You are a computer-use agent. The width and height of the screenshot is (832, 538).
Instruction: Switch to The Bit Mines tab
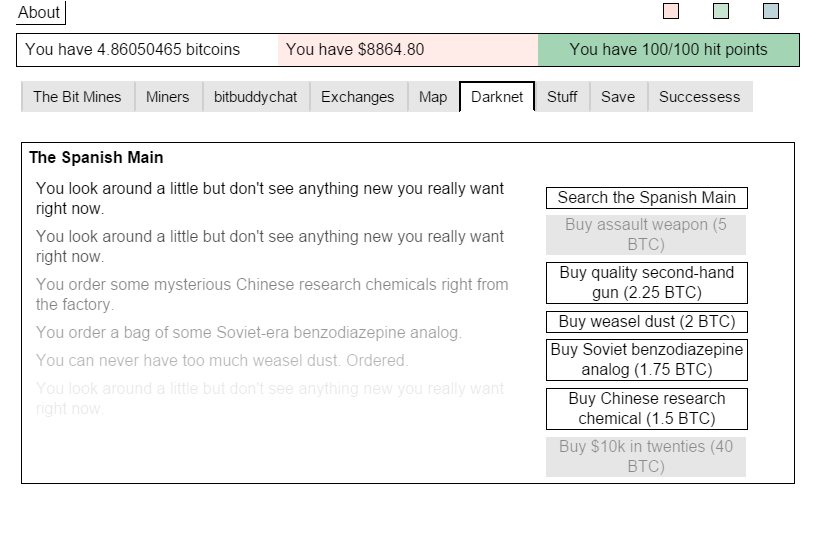coord(77,97)
